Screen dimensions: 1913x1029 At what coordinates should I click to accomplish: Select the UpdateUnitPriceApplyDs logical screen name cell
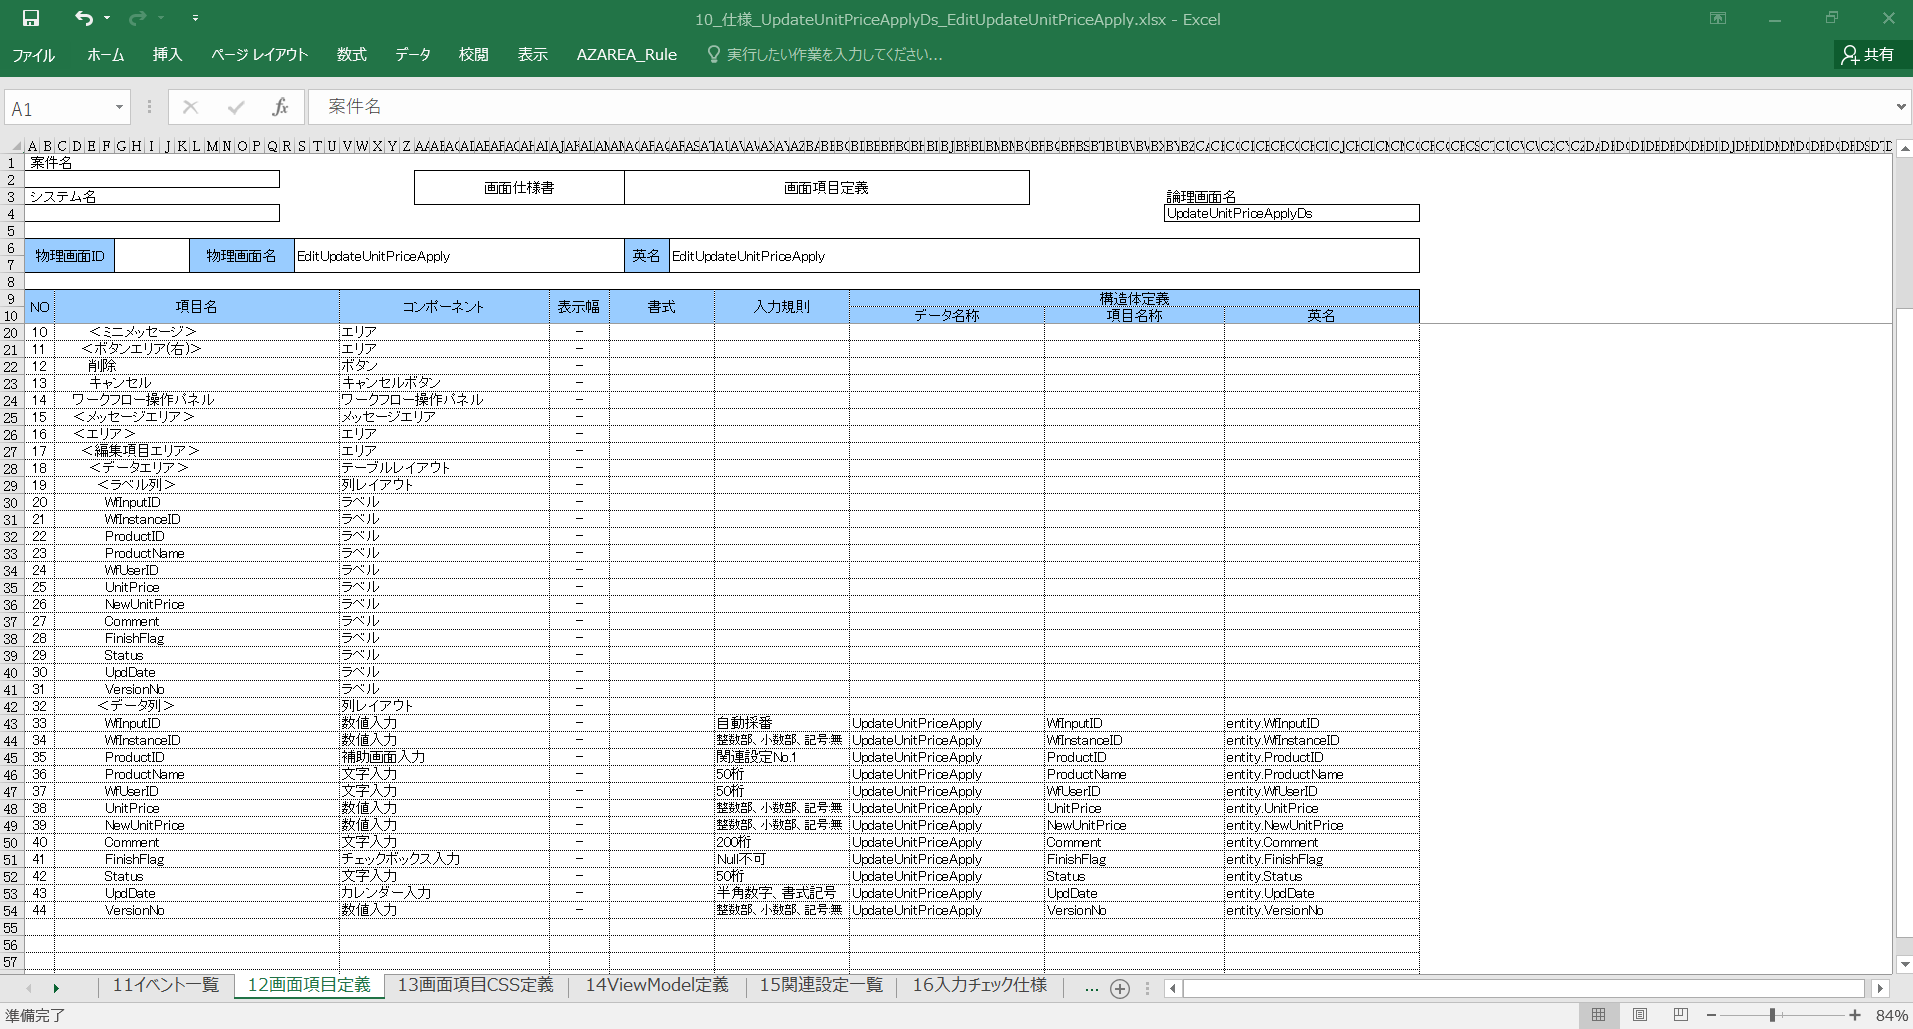(x=1291, y=213)
